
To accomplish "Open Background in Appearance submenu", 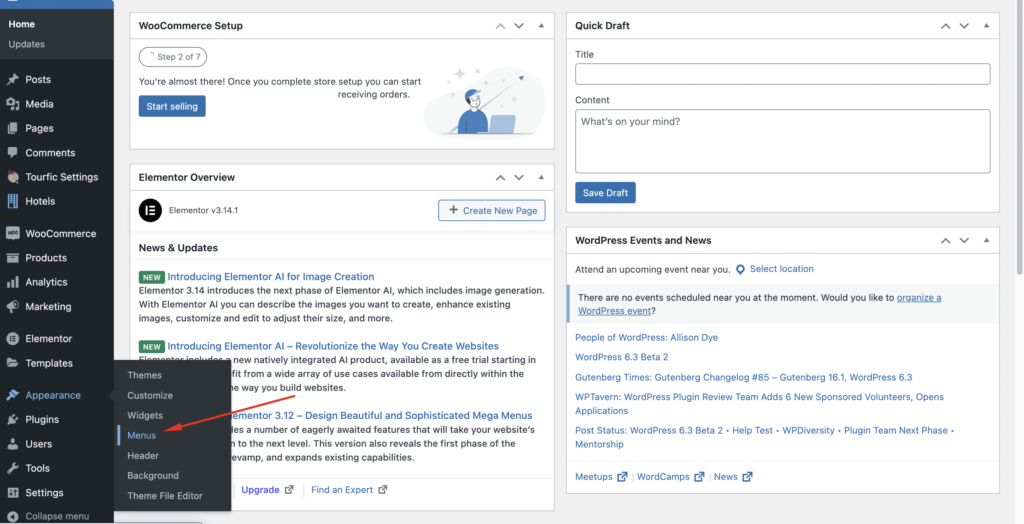I will (x=153, y=476).
